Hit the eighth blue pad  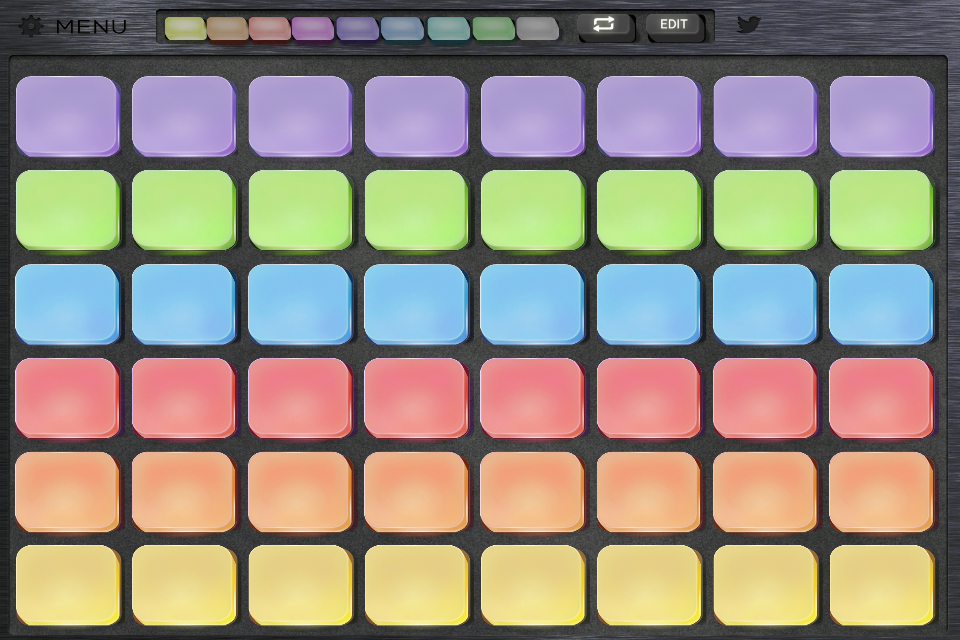pyautogui.click(x=882, y=304)
